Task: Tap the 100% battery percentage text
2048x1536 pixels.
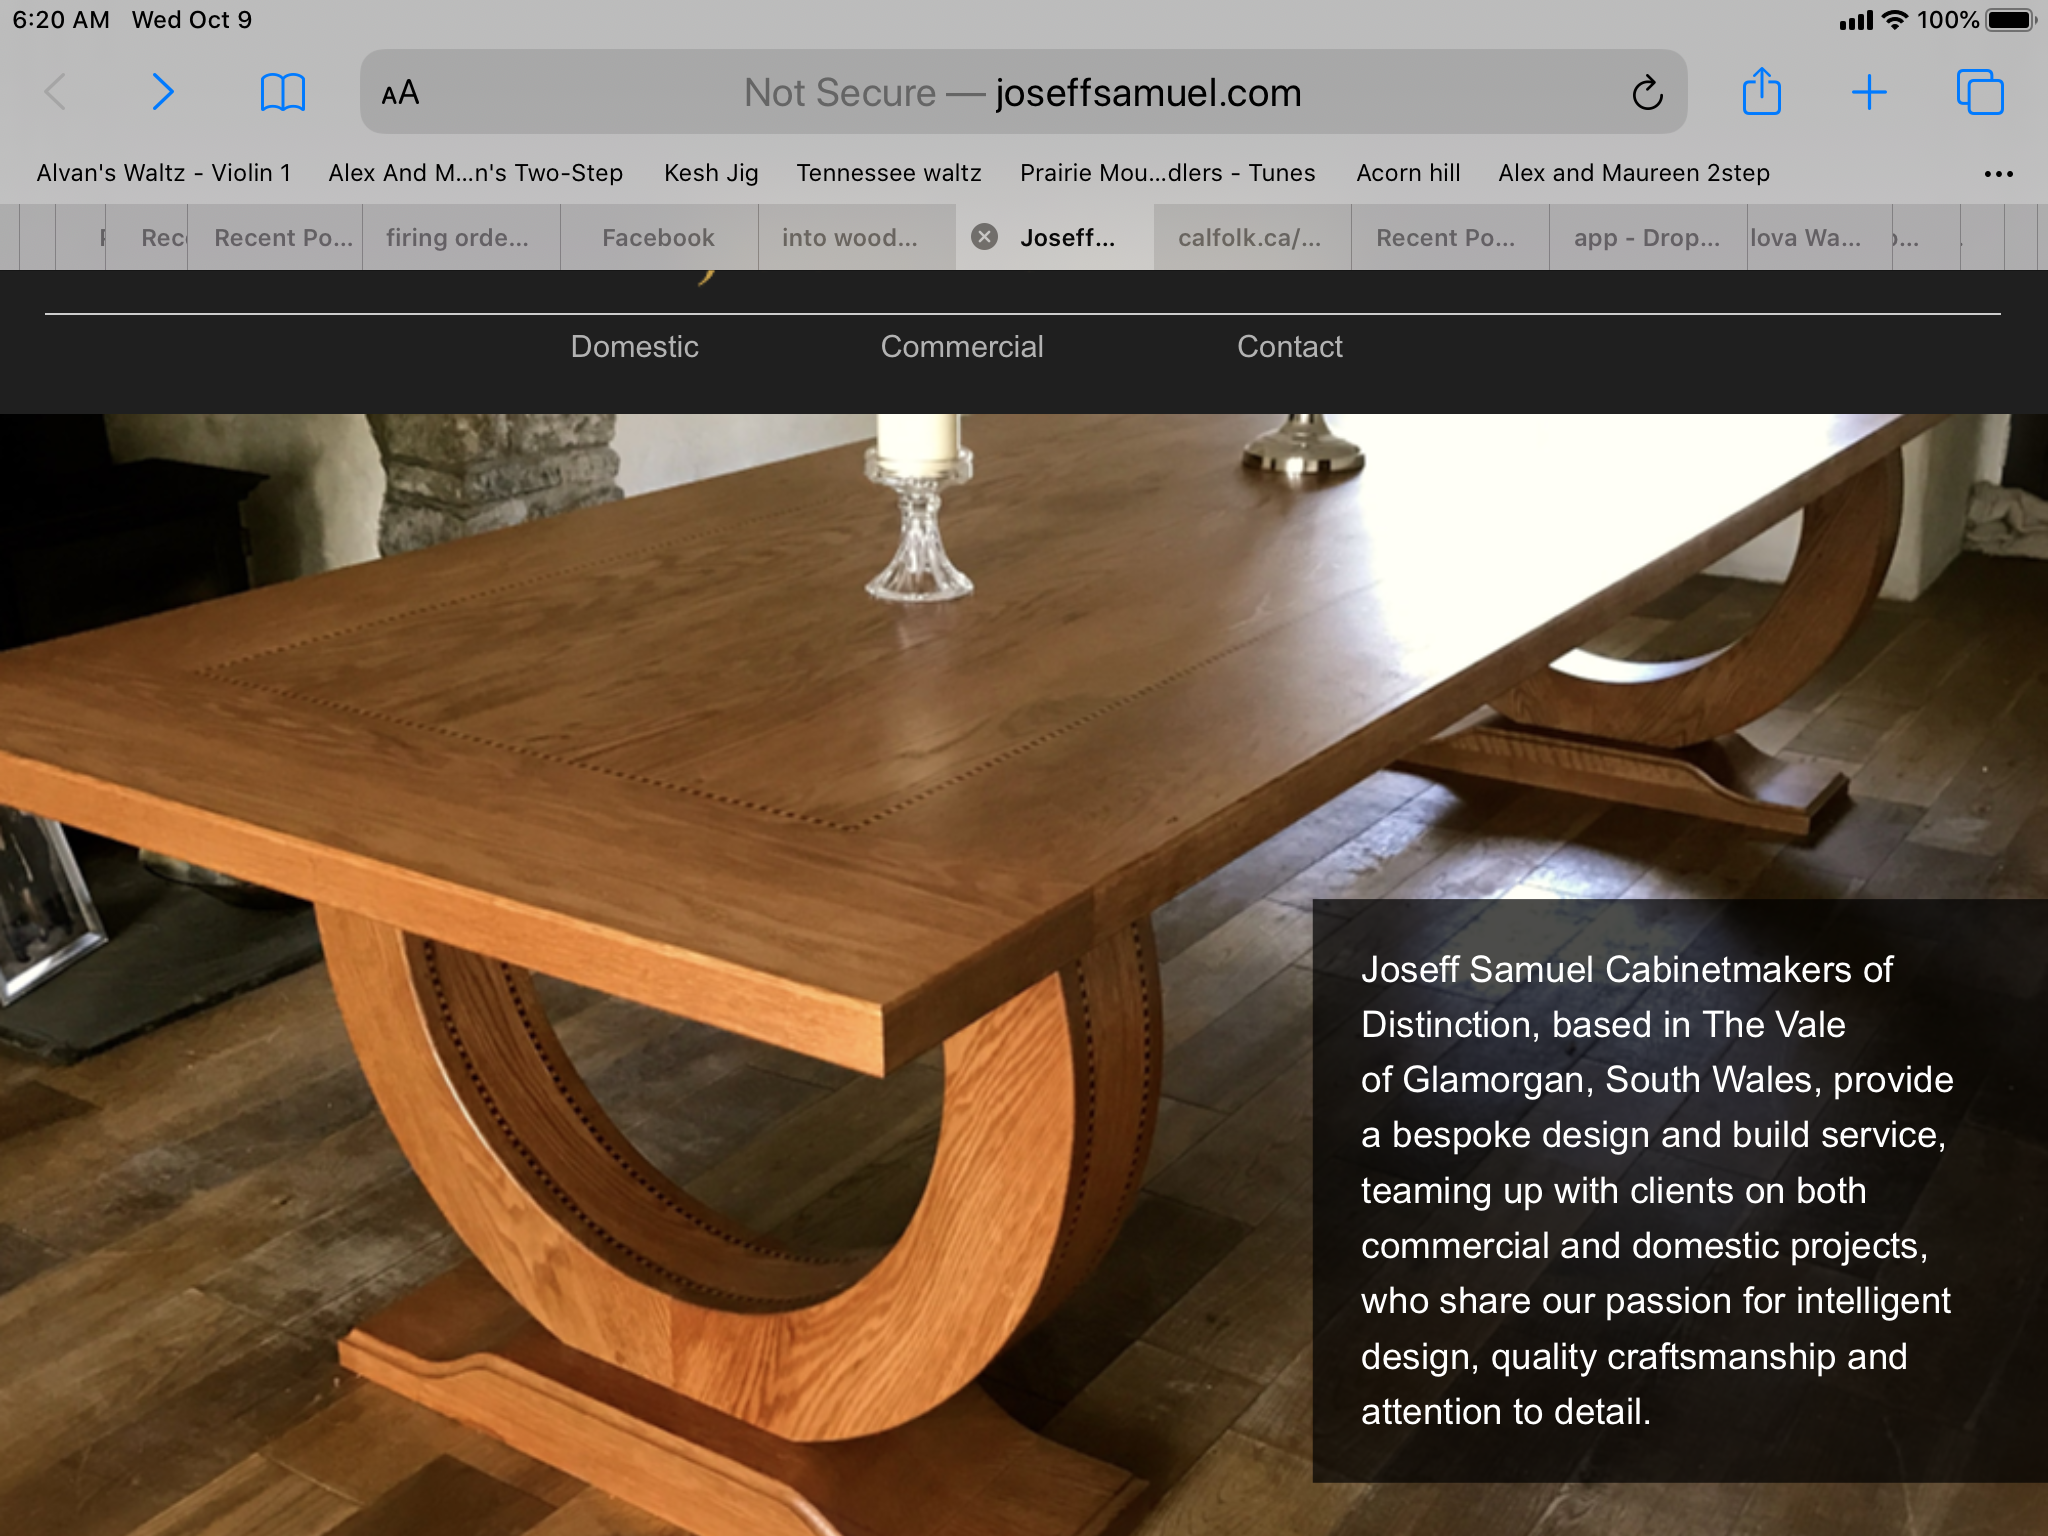Action: coord(1948,20)
